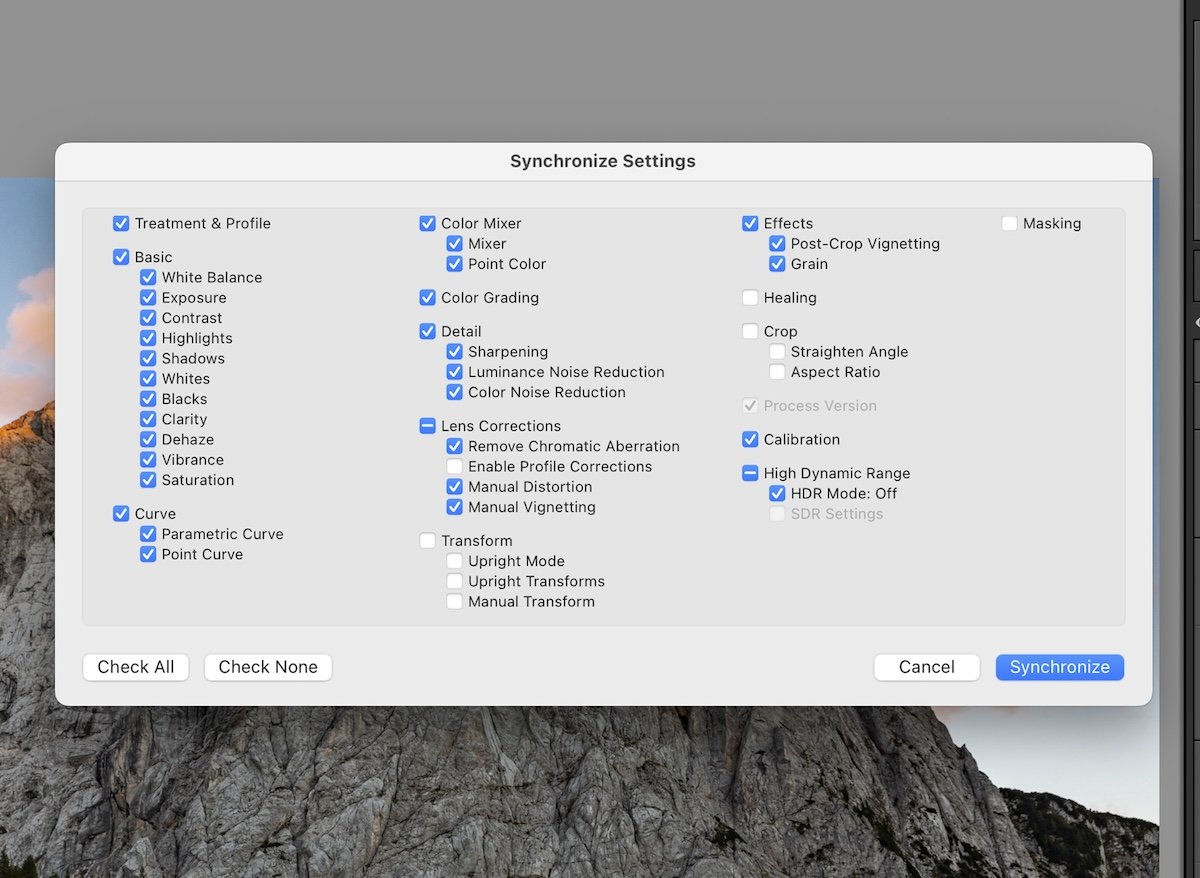Uncheck the Color Grading checkbox
Screen dimensions: 1200x878
click(x=428, y=298)
